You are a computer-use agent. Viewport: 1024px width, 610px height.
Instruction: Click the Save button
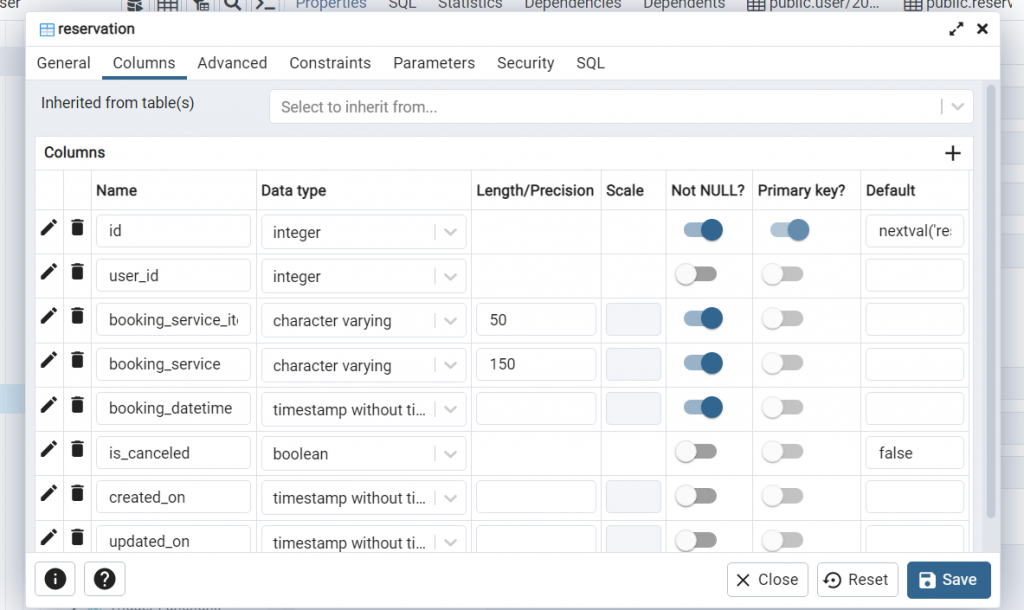click(948, 580)
